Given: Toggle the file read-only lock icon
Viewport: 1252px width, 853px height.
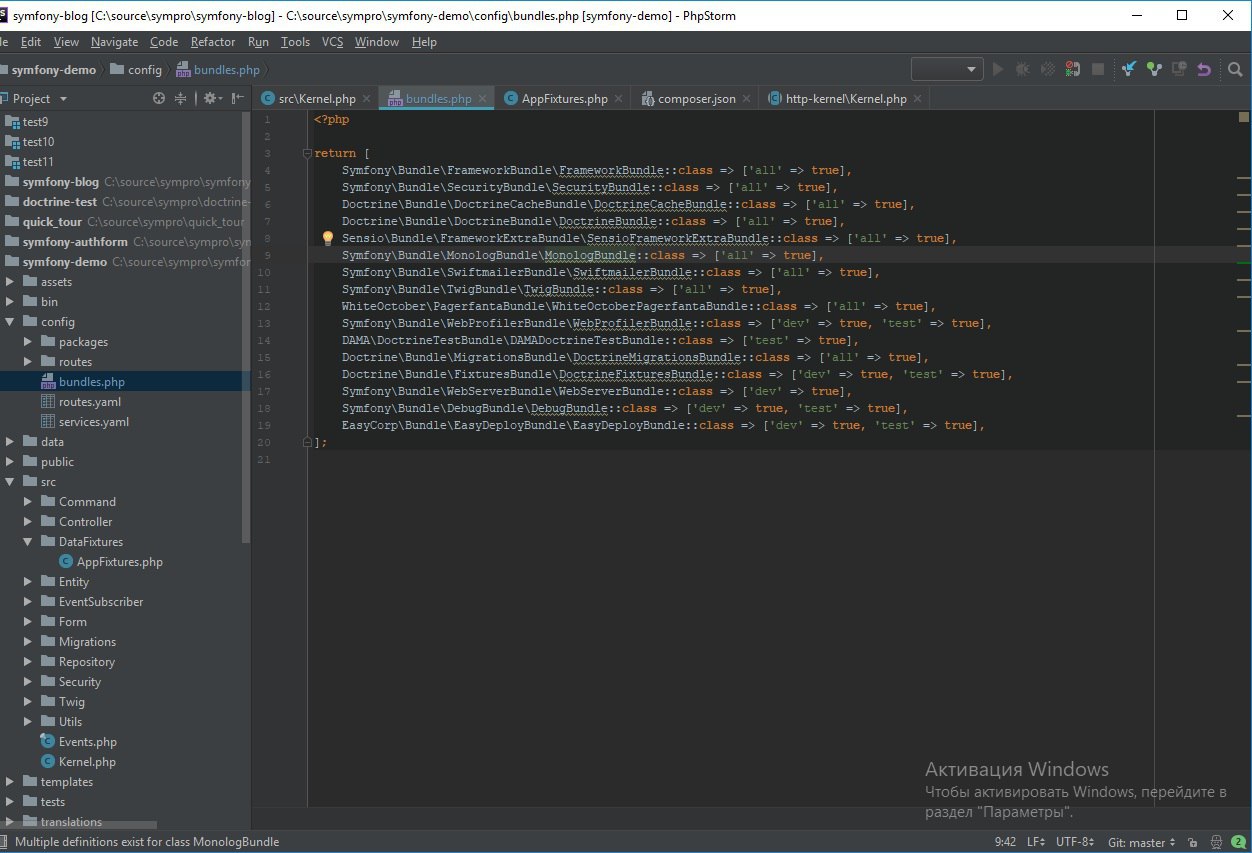Looking at the screenshot, I should tap(1191, 843).
